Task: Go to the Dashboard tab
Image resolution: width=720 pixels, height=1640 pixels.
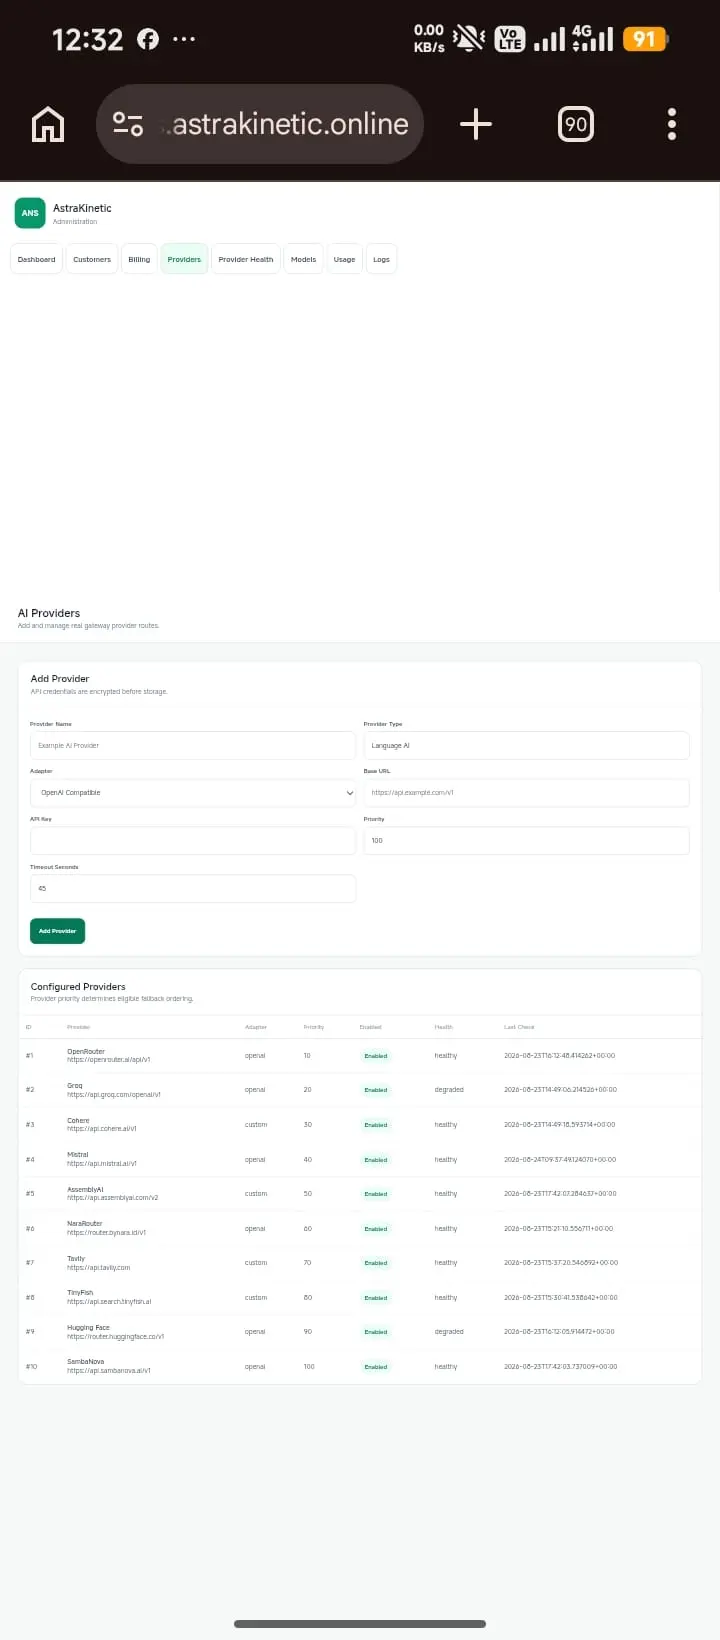Action: point(37,259)
